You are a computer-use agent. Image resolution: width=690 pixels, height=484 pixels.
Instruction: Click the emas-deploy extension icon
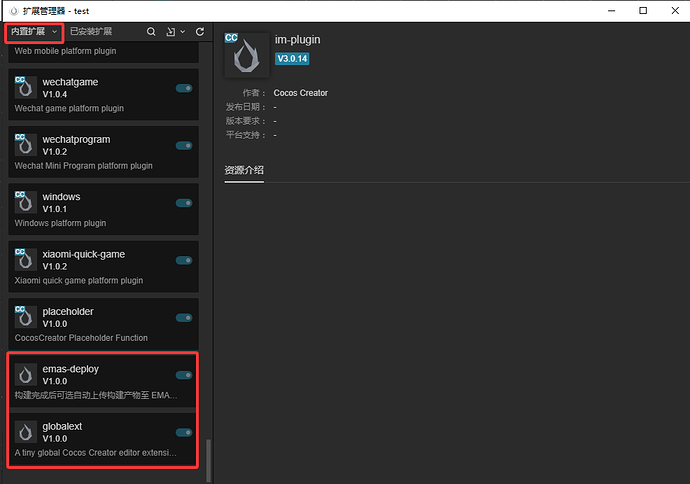pos(26,374)
